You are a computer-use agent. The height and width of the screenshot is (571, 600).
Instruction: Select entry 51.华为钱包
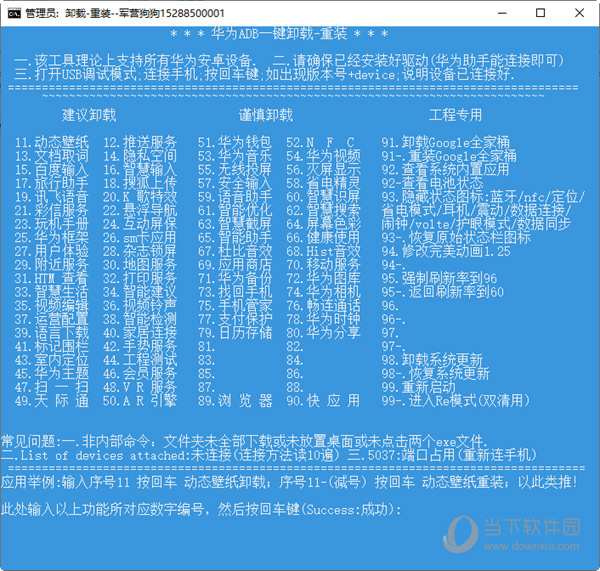235,142
